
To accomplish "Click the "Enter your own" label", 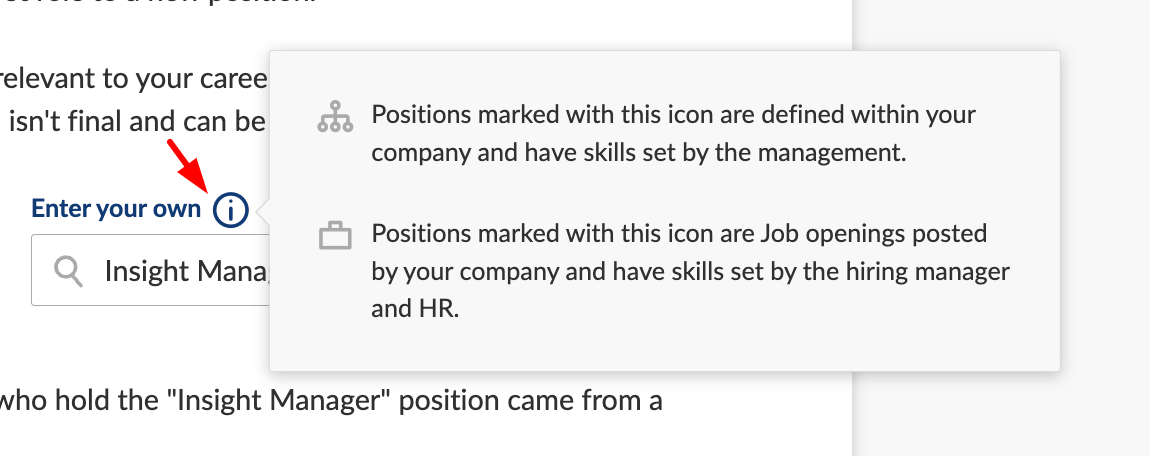I will 116,209.
